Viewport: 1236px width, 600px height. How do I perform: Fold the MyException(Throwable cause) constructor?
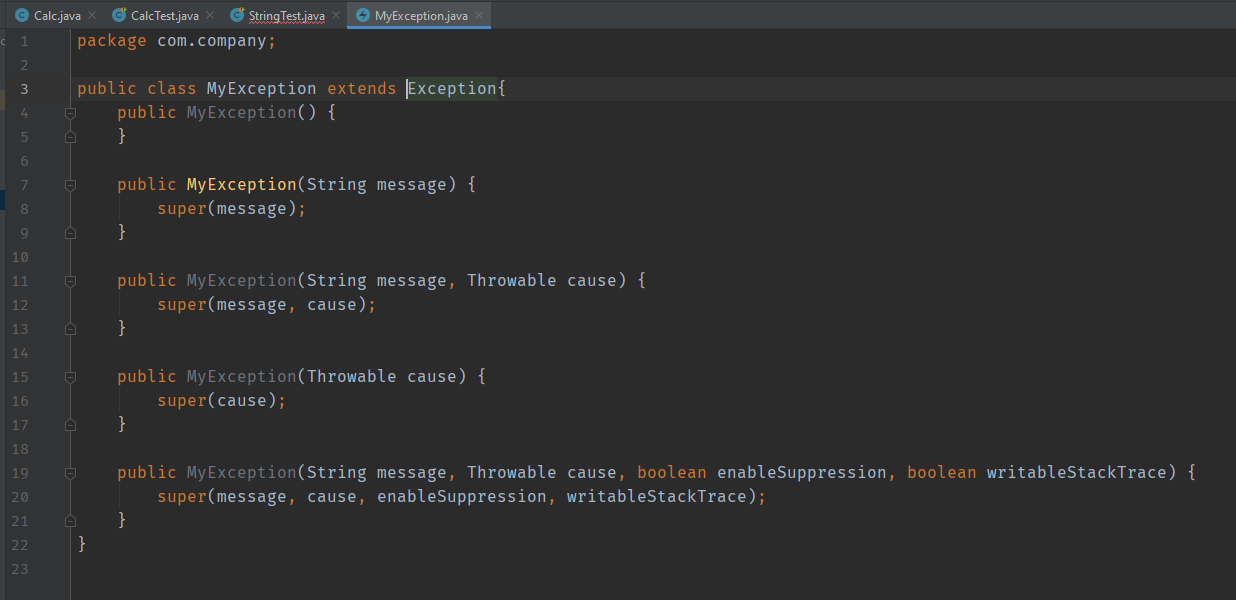tap(70, 377)
